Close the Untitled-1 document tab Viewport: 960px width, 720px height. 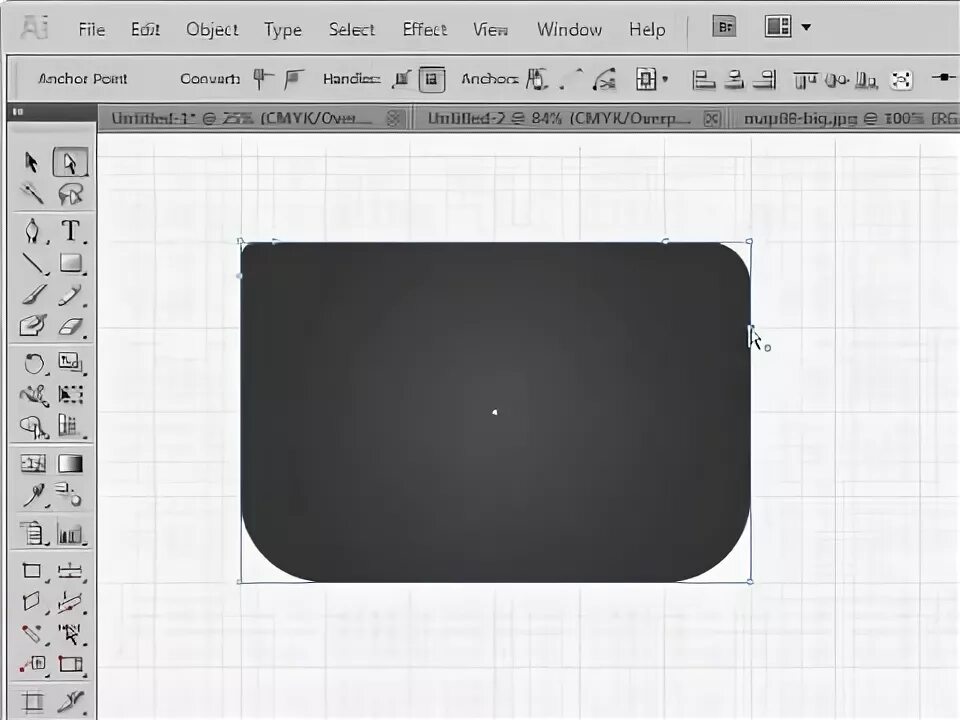[x=395, y=118]
